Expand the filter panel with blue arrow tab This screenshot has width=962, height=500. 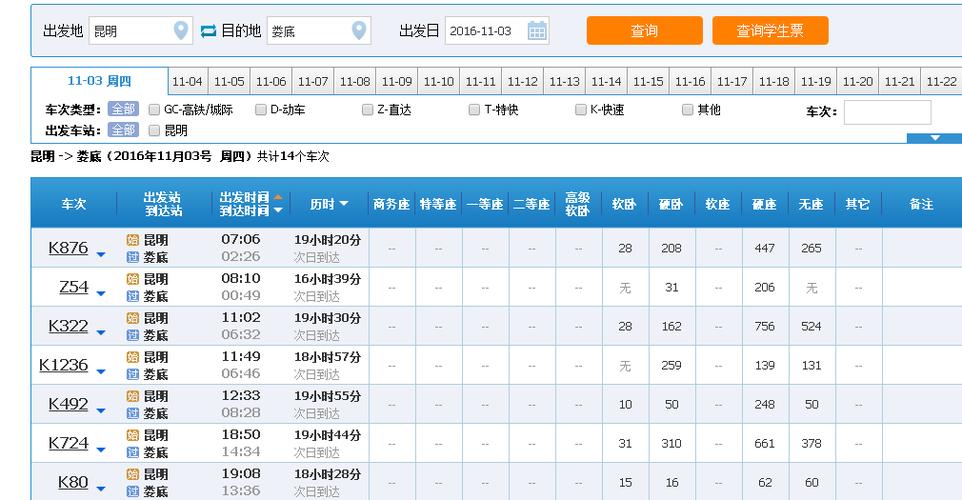[934, 138]
